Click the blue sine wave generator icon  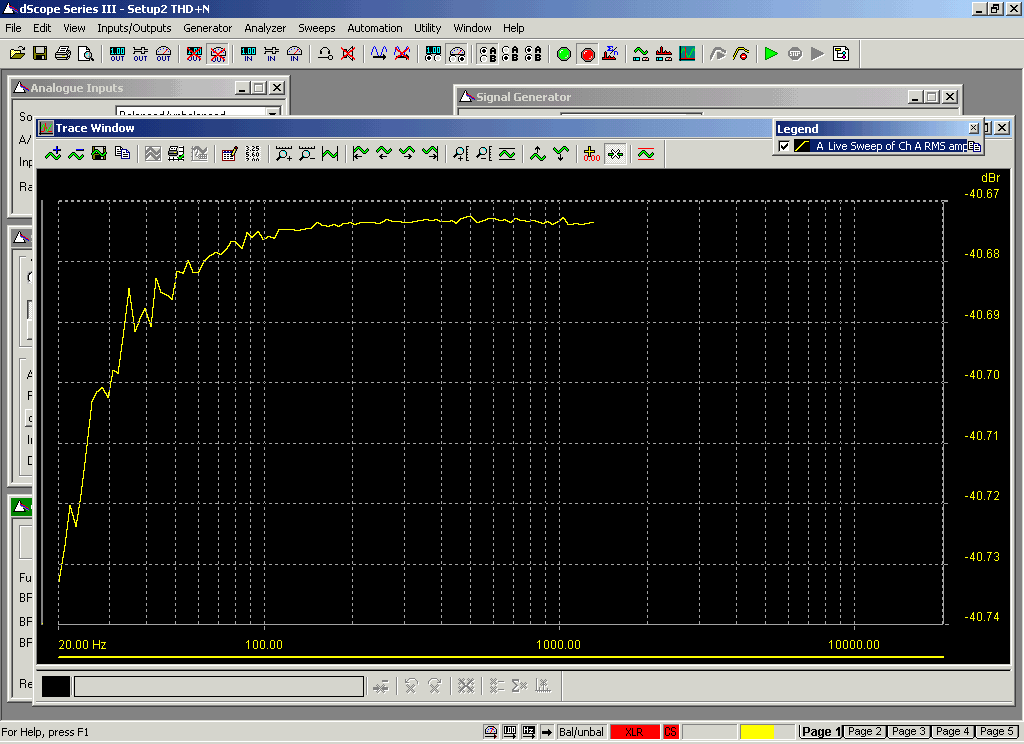pyautogui.click(x=379, y=54)
